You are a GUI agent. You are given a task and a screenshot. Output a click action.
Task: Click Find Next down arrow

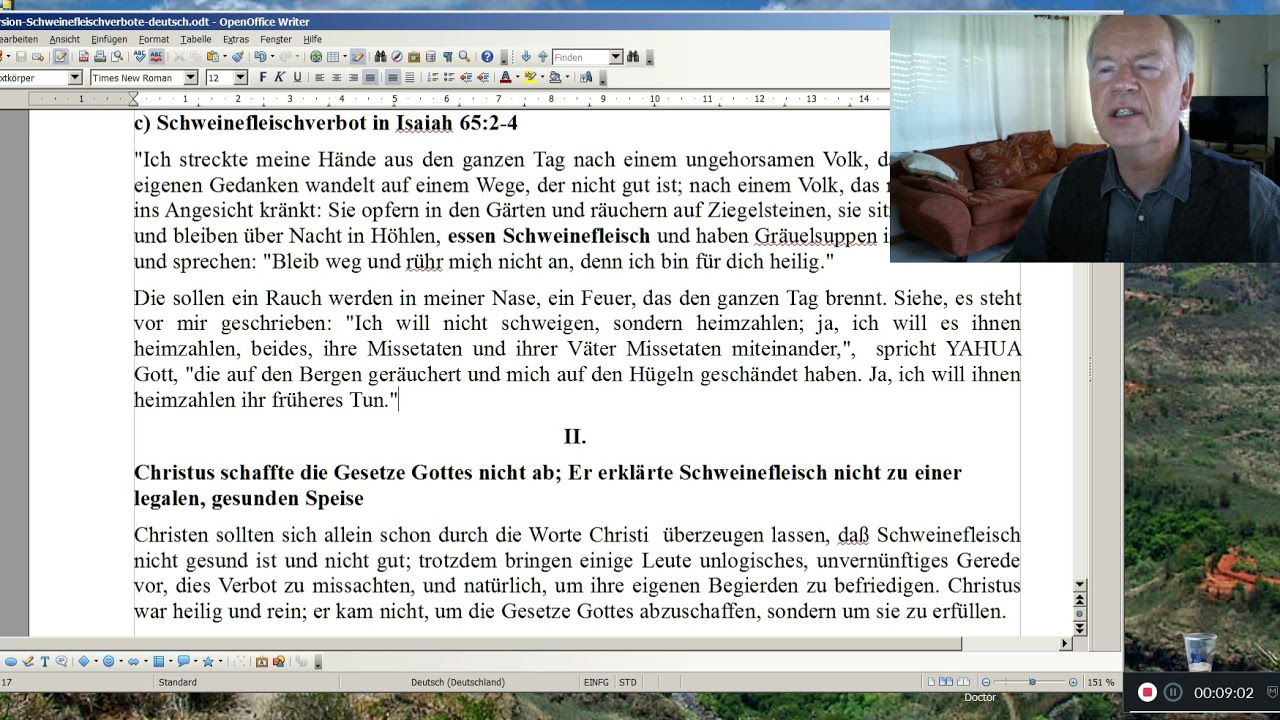pos(526,57)
